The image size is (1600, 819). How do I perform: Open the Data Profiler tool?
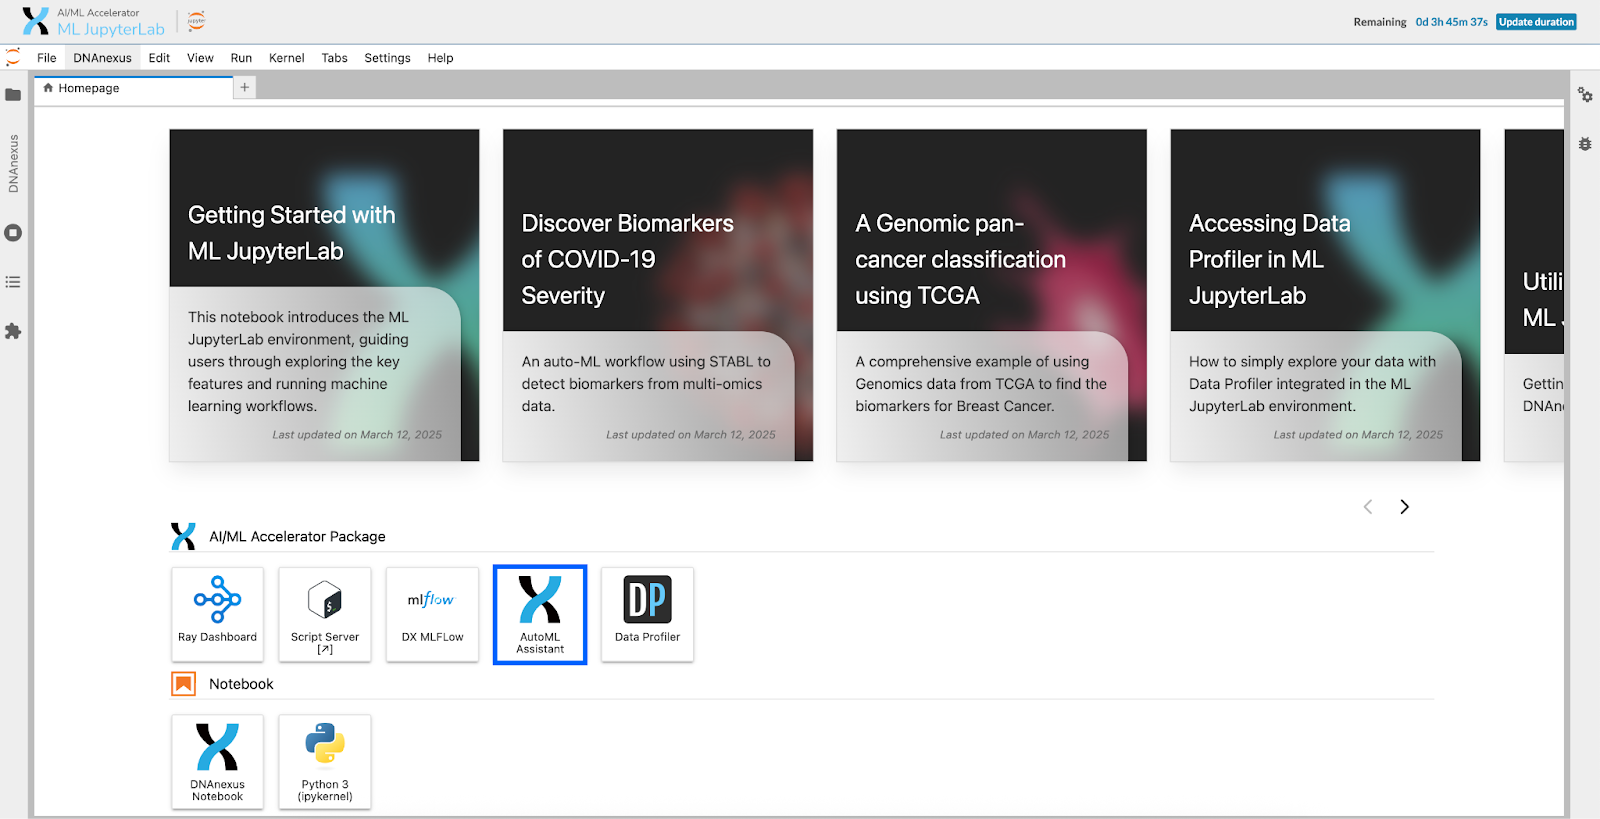[647, 613]
